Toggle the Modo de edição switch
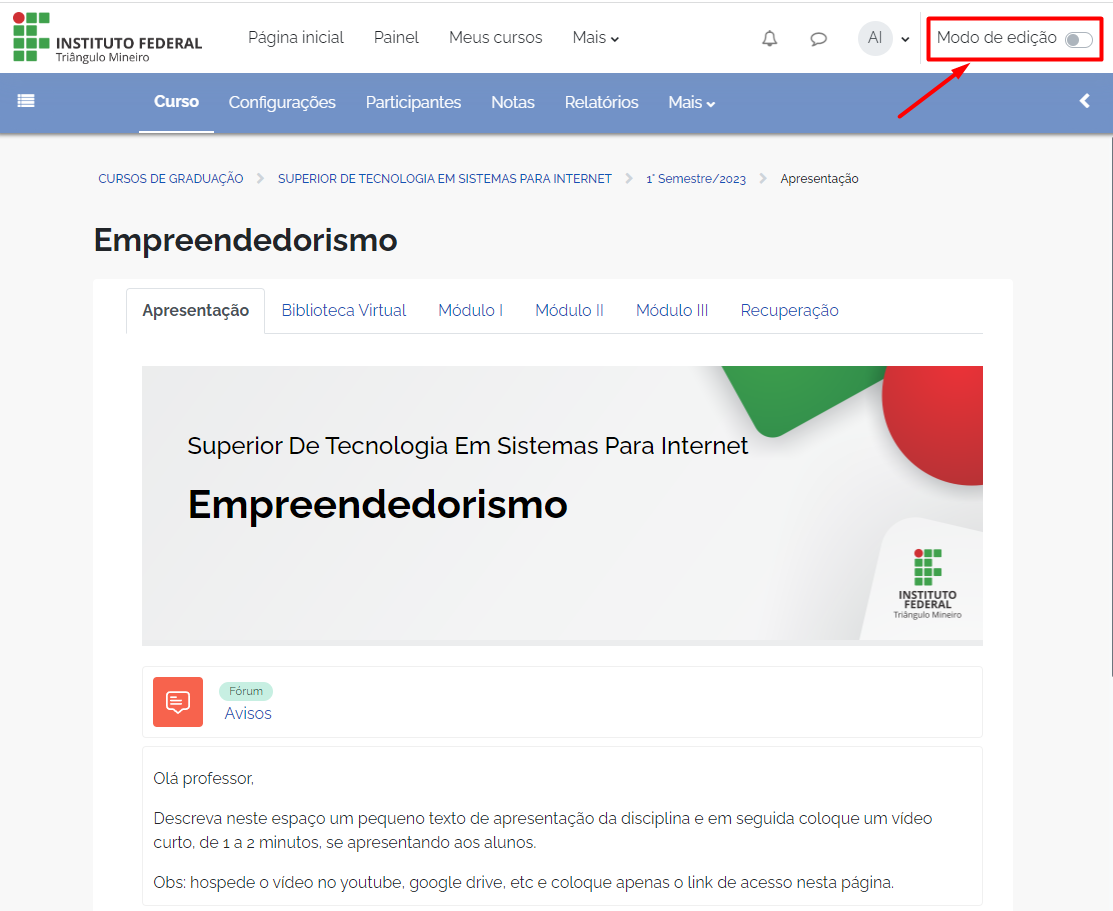 click(1078, 39)
